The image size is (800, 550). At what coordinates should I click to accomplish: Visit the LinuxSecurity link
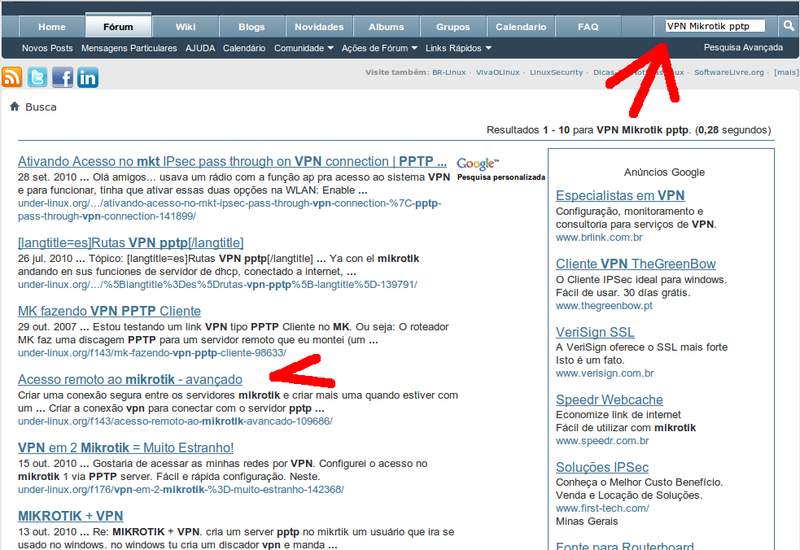click(x=556, y=72)
